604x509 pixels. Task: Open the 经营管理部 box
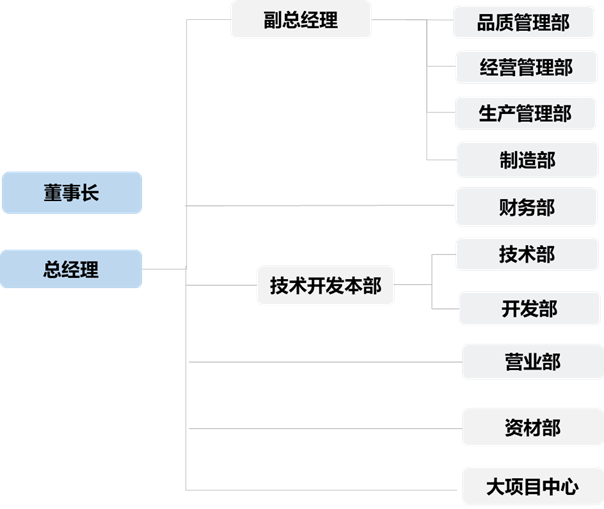526,68
